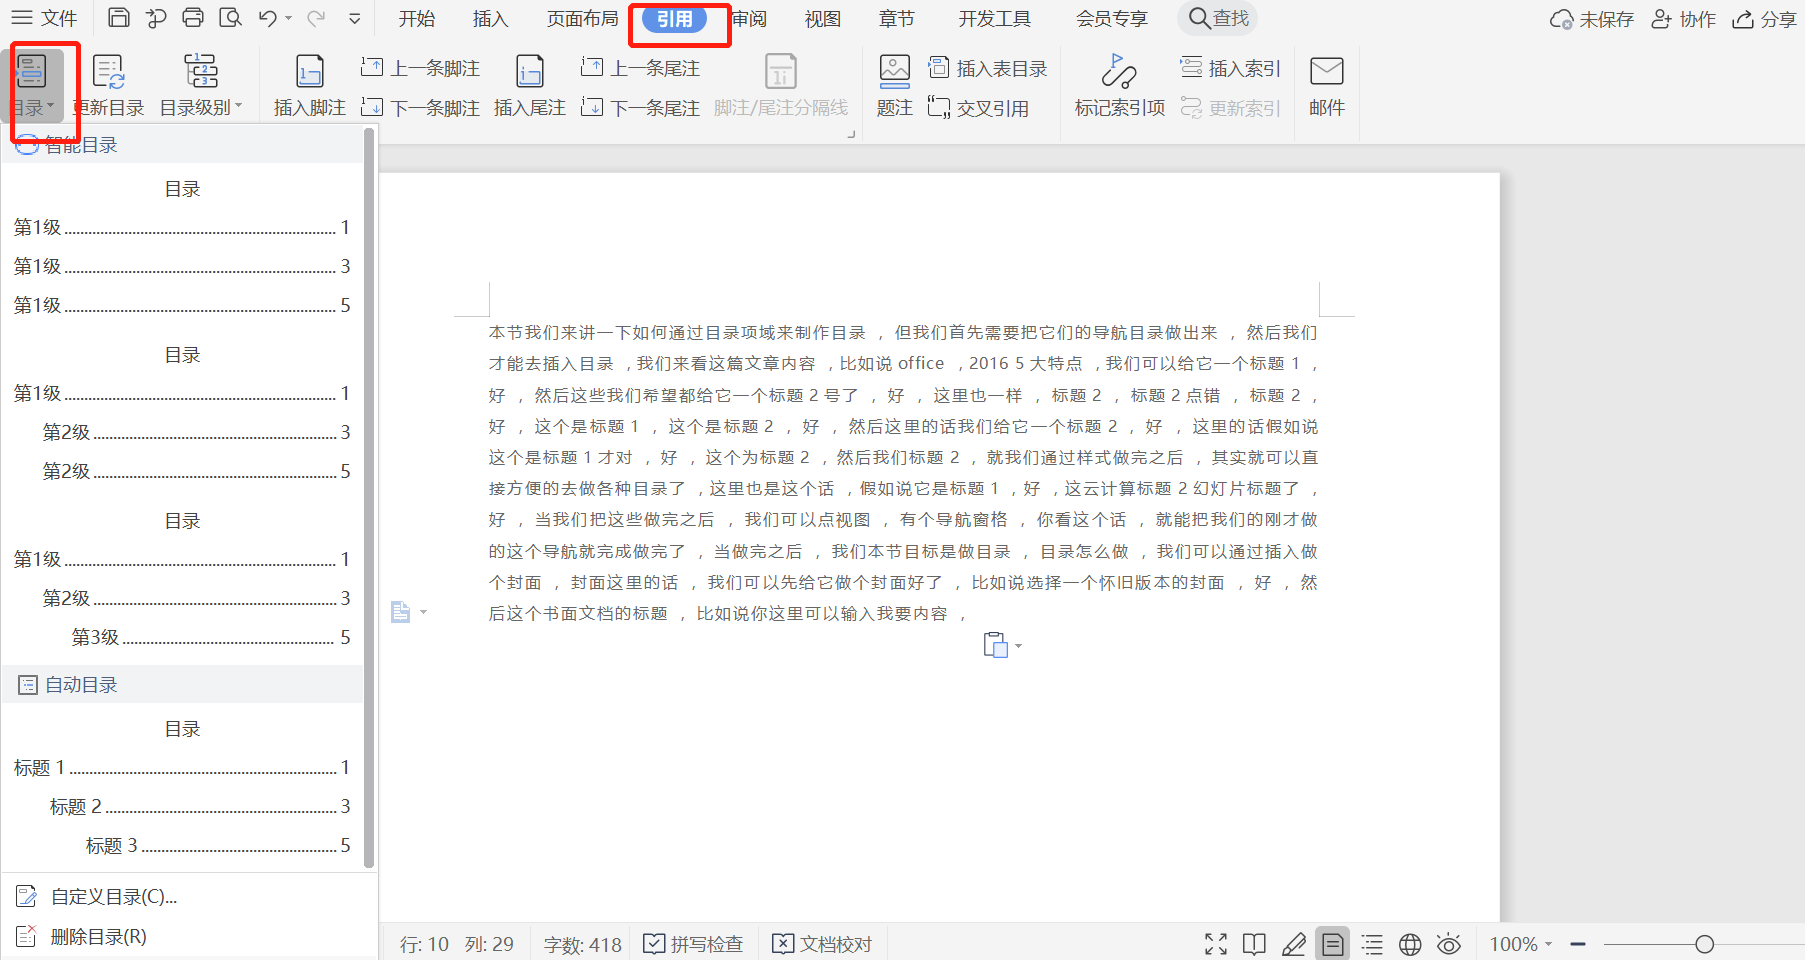Switch on full screen view mode

click(1215, 943)
